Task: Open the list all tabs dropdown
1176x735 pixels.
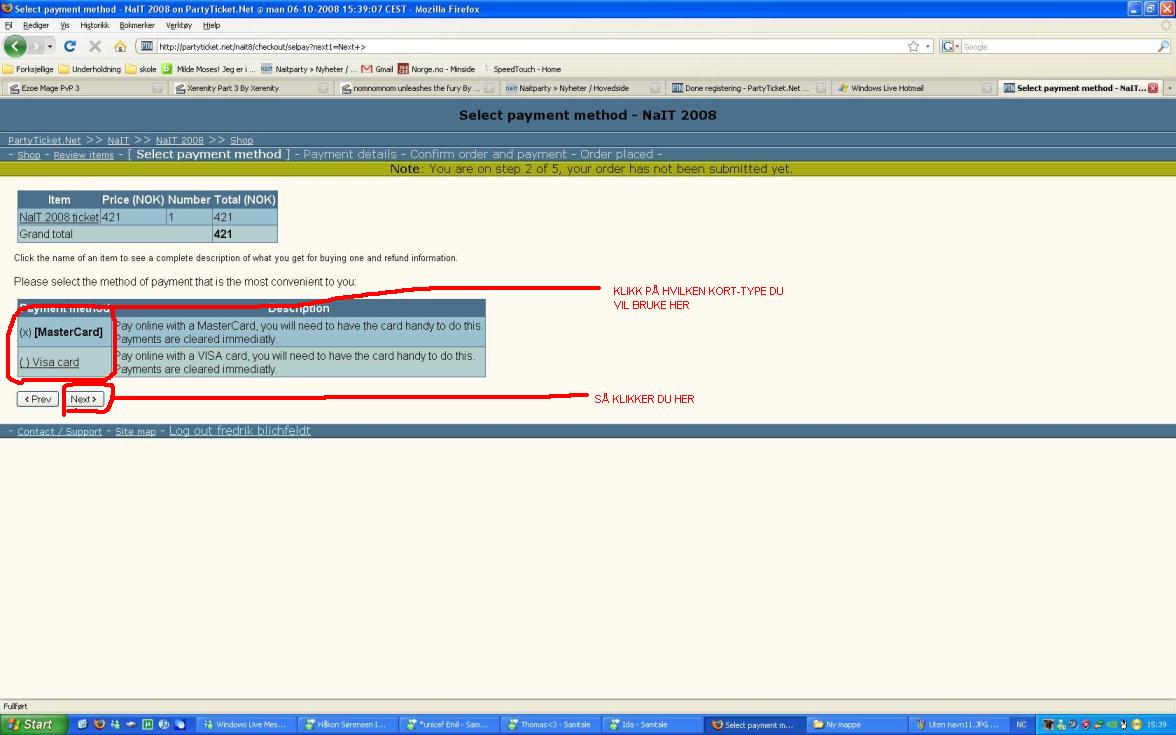Action: [1169, 88]
